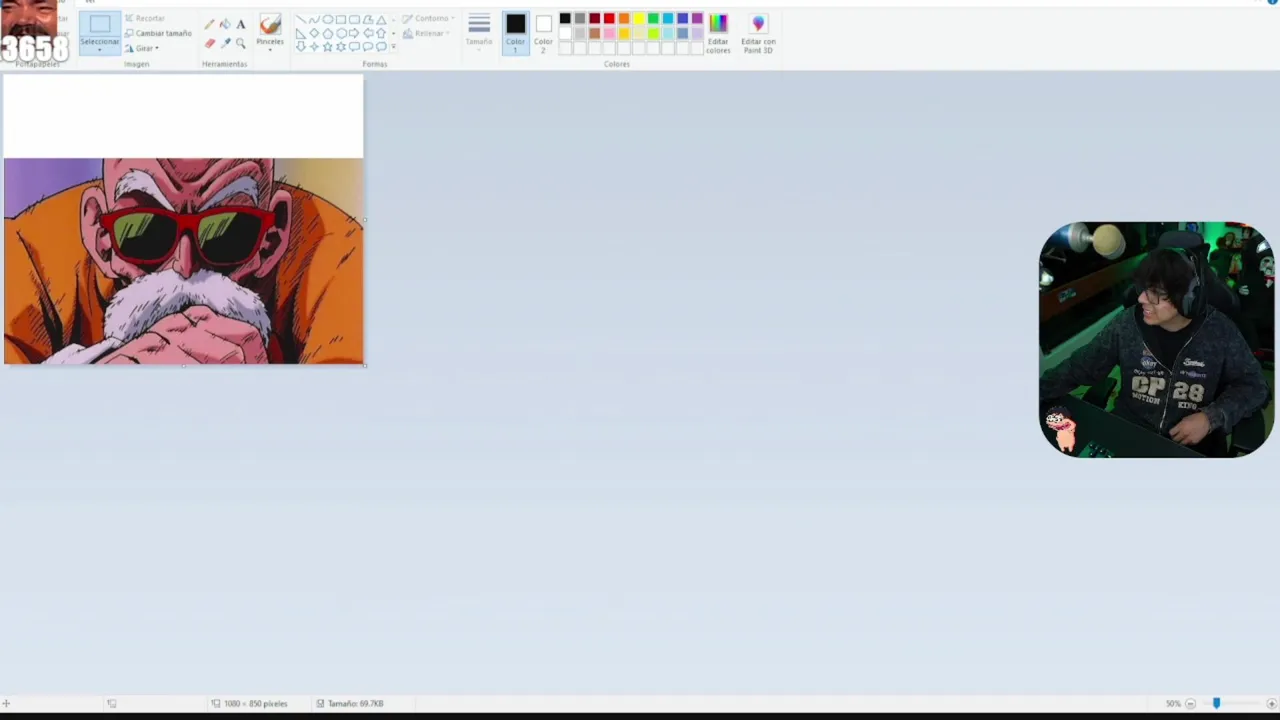Activate Color 2 background selector
Viewport: 1280px width, 720px height.
pos(544,34)
